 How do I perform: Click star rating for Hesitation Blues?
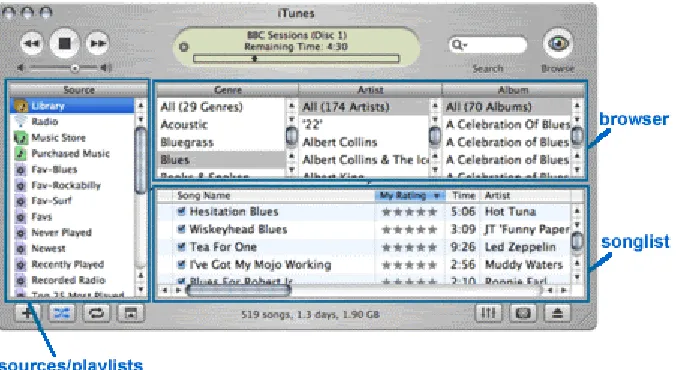click(409, 212)
